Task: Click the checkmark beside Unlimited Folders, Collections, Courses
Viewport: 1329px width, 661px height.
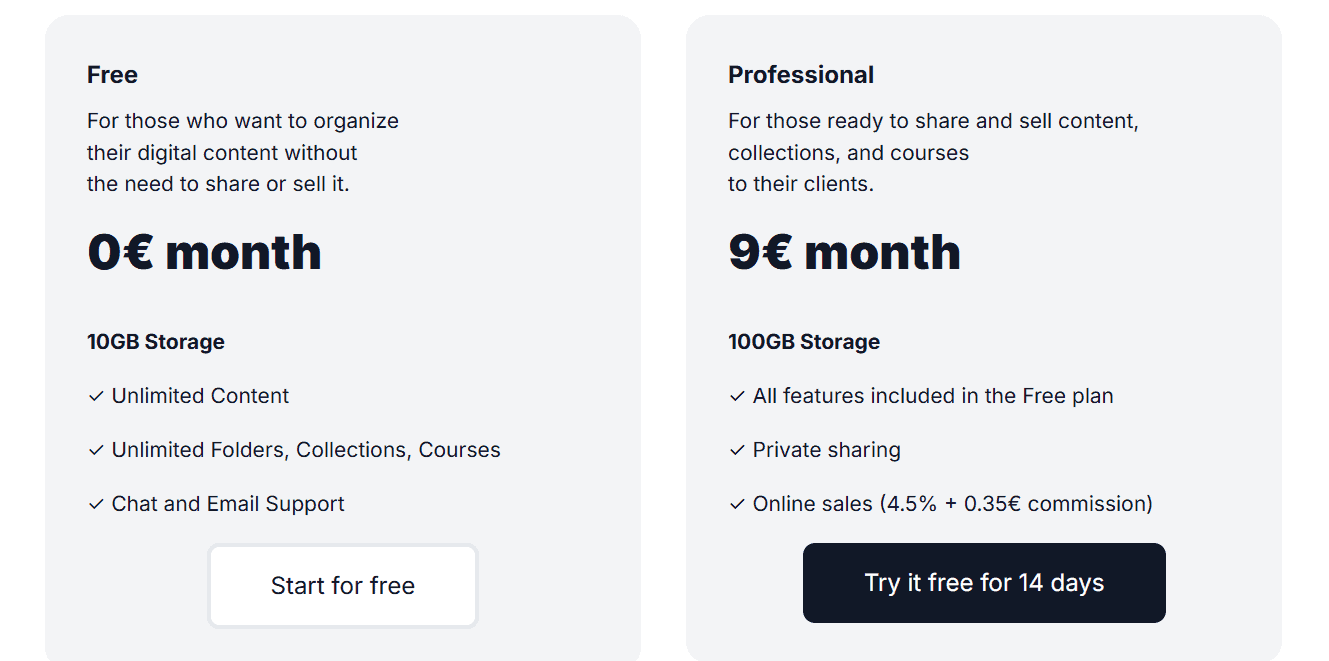Action: [x=94, y=450]
